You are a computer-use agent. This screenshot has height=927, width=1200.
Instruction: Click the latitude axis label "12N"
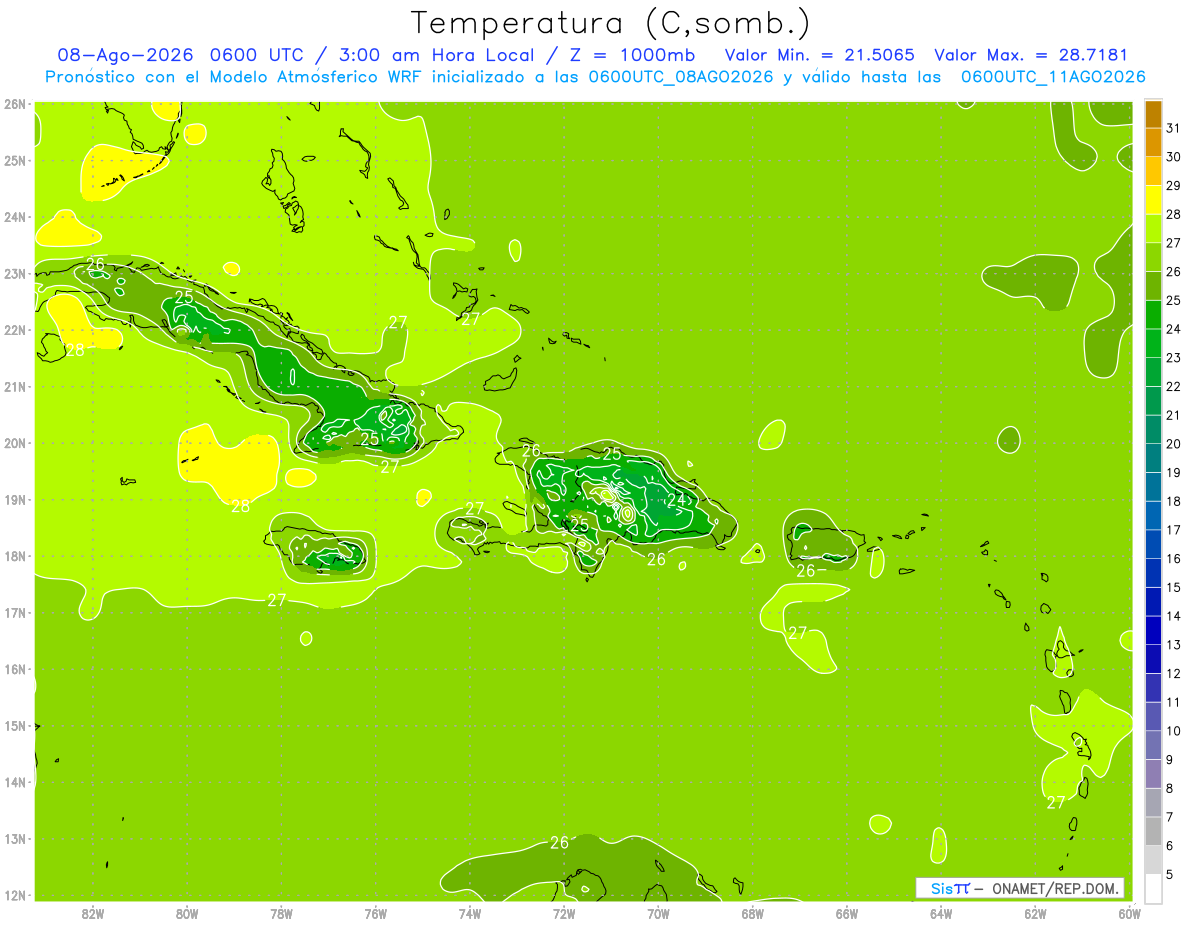click(x=14, y=895)
